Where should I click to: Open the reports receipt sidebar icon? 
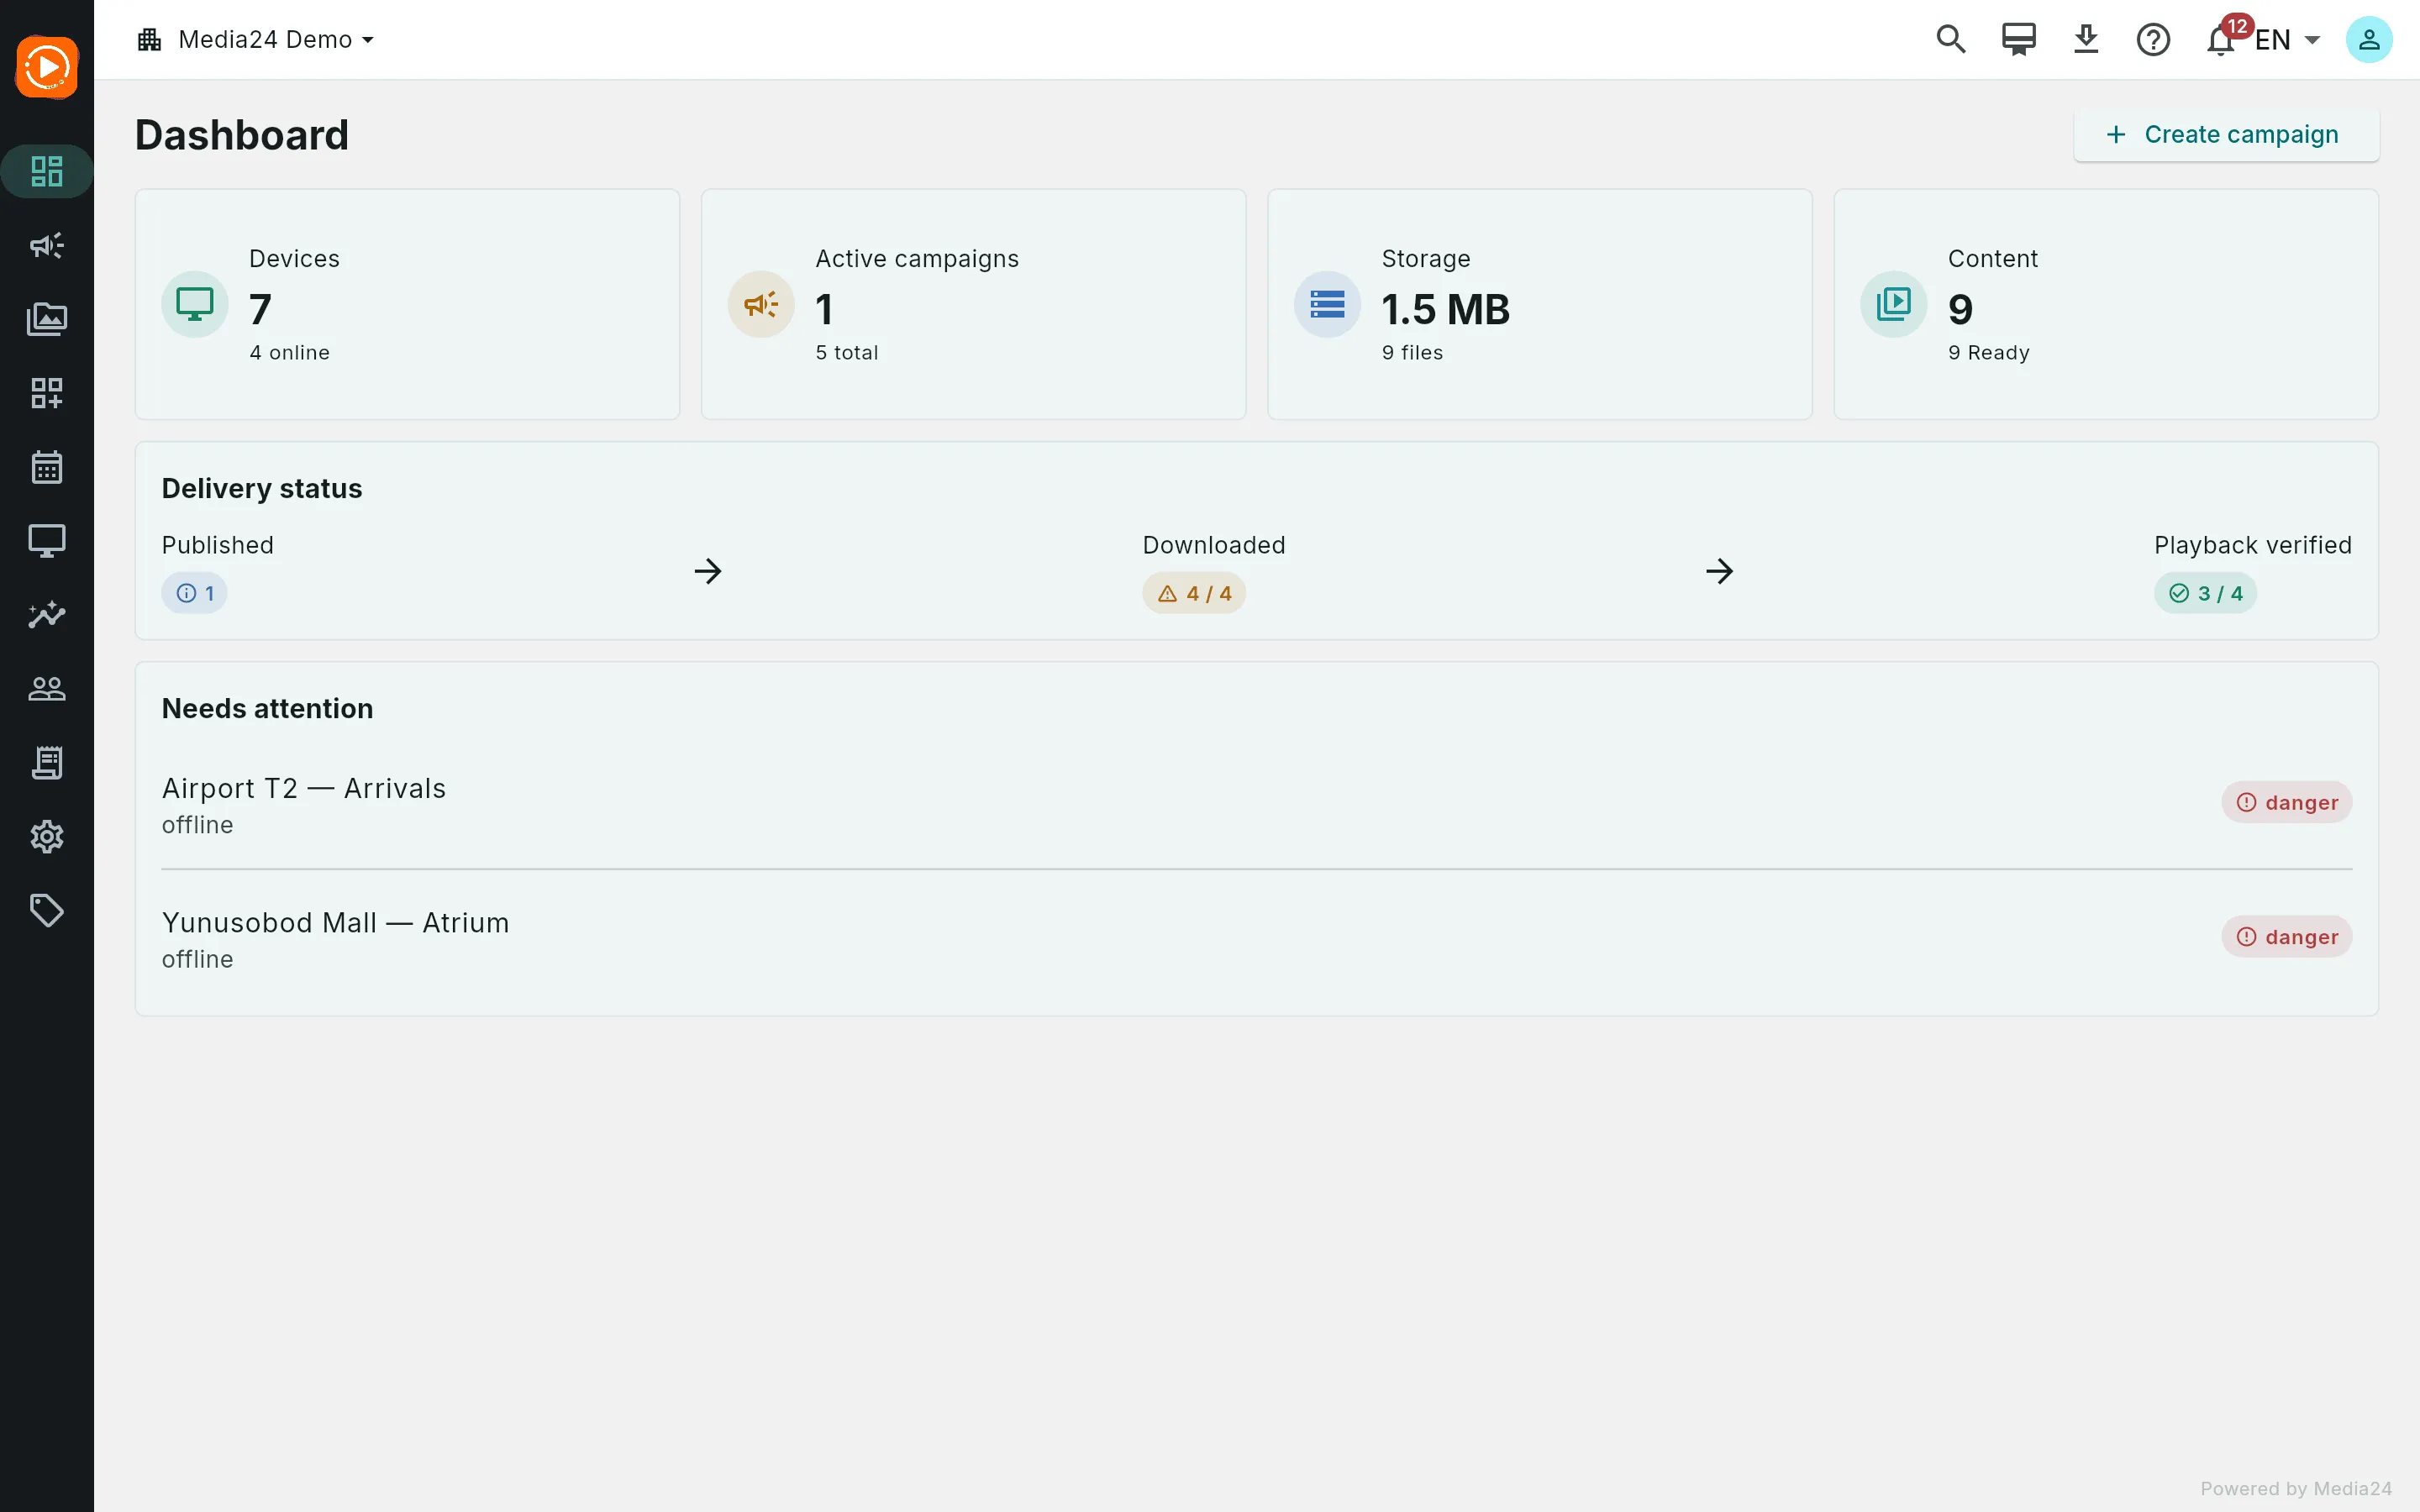tap(47, 763)
